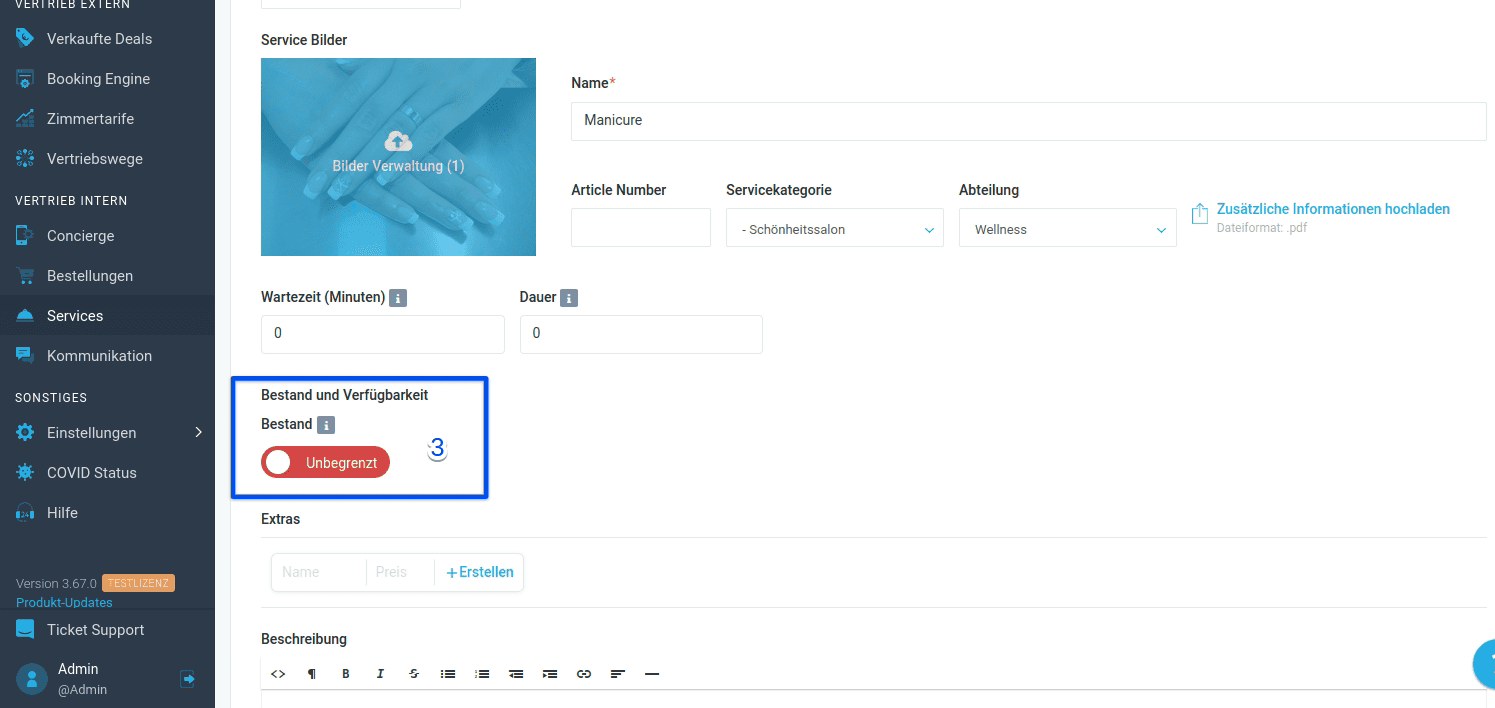Image resolution: width=1495 pixels, height=708 pixels.
Task: Open Bestellungen via cart icon
Action: coord(25,276)
